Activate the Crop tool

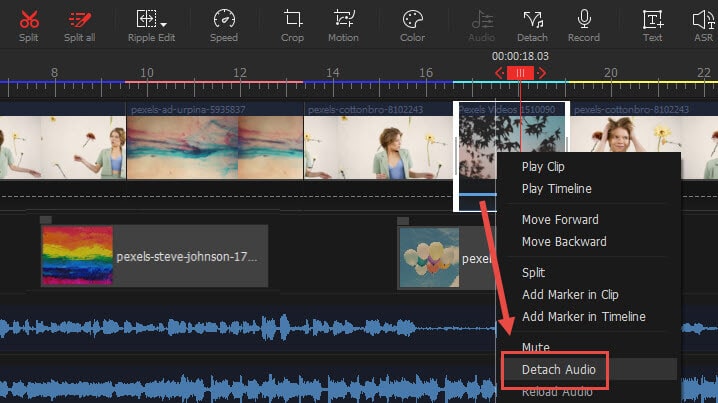292,24
